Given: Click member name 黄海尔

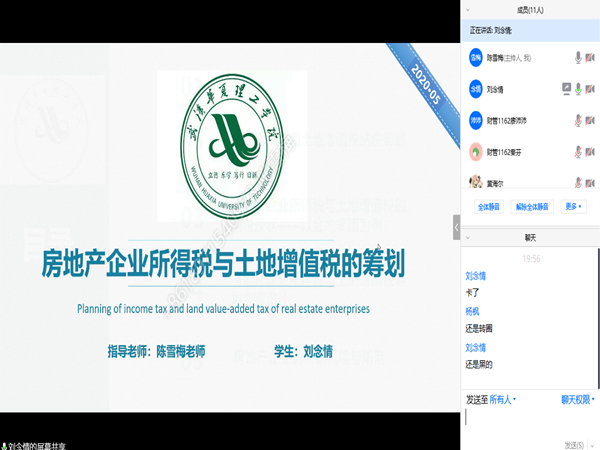Looking at the screenshot, I should coord(495,184).
